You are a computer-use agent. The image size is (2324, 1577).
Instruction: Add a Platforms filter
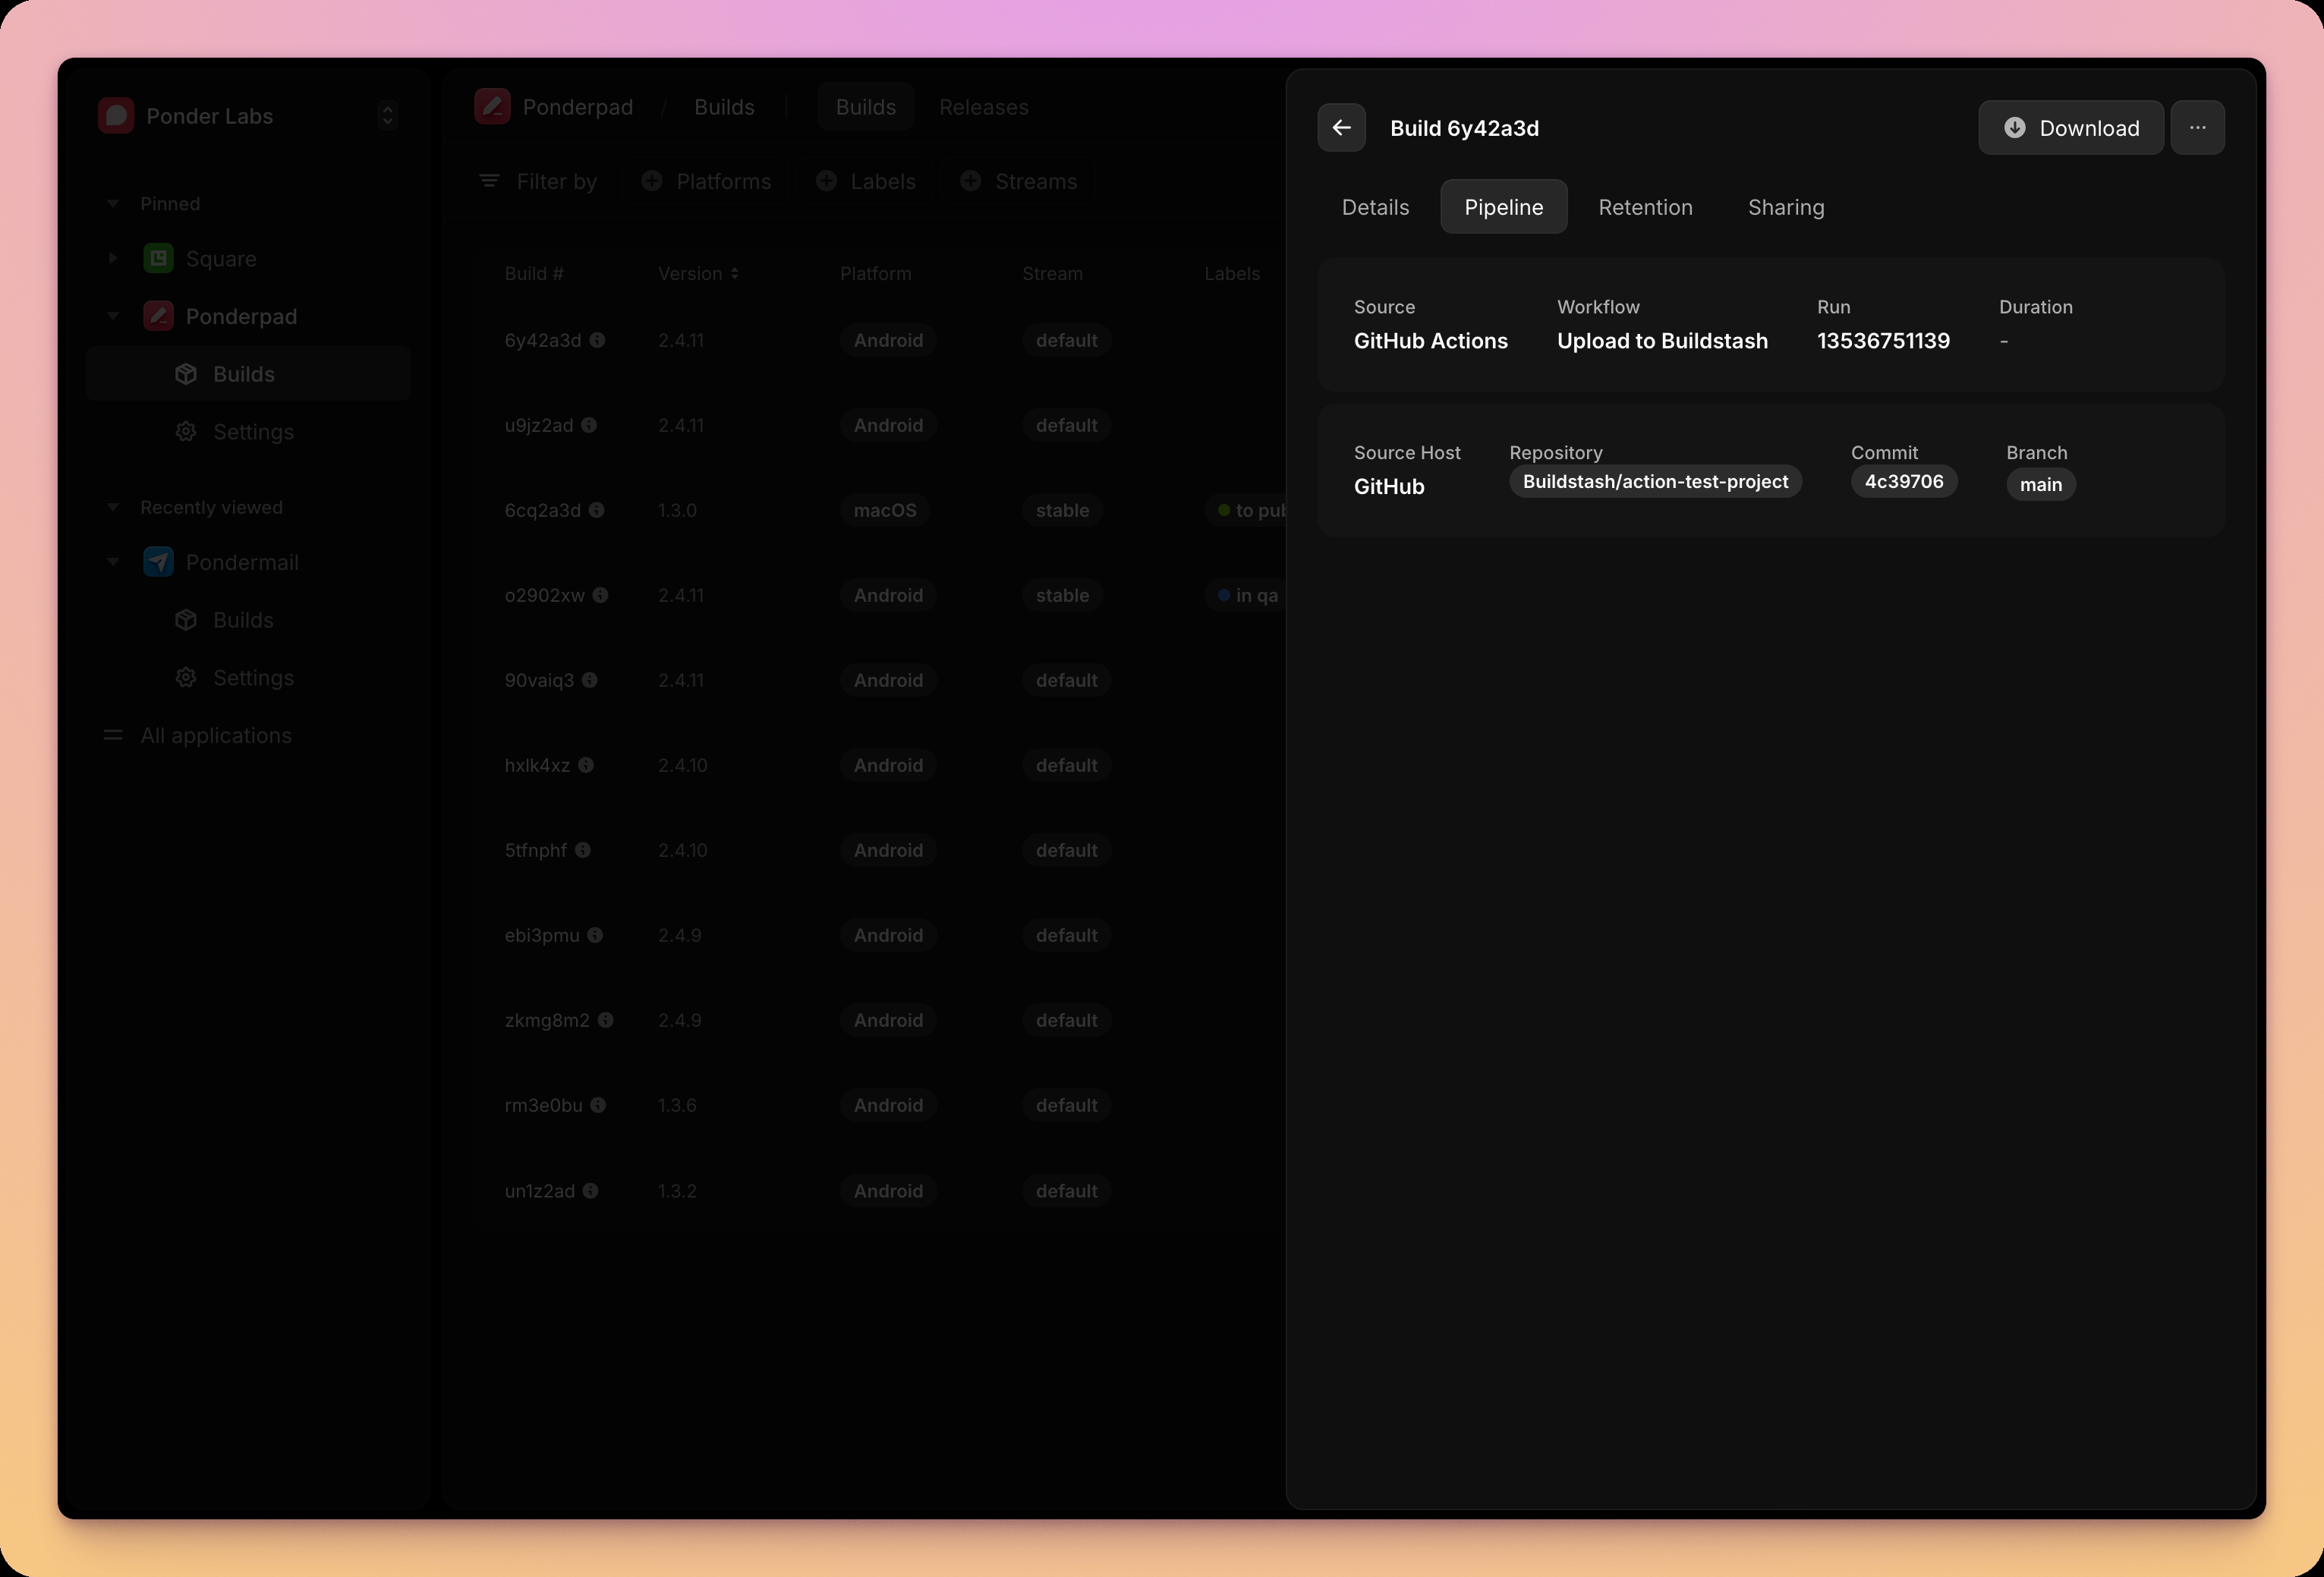(x=707, y=181)
